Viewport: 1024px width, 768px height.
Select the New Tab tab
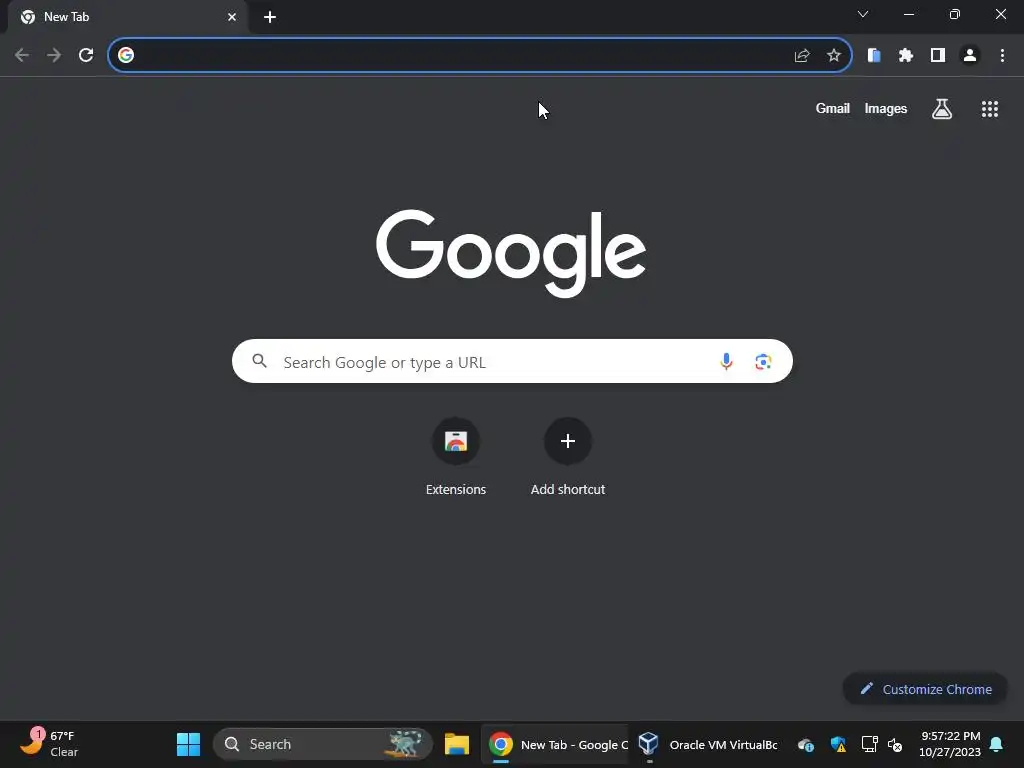pyautogui.click(x=127, y=17)
